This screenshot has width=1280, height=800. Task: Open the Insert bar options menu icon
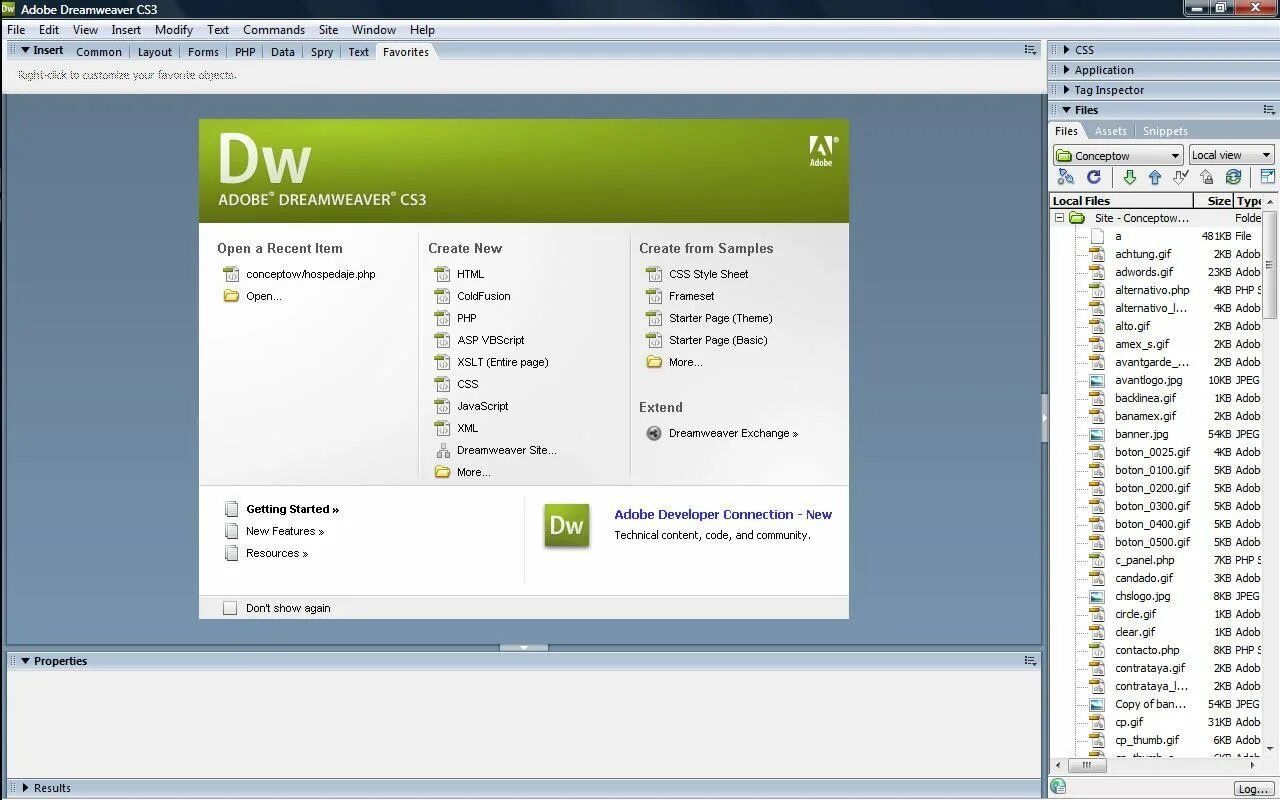(1030, 50)
